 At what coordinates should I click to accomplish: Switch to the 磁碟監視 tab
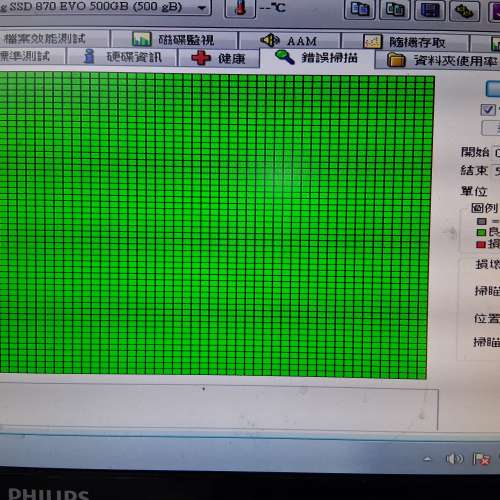click(x=174, y=40)
